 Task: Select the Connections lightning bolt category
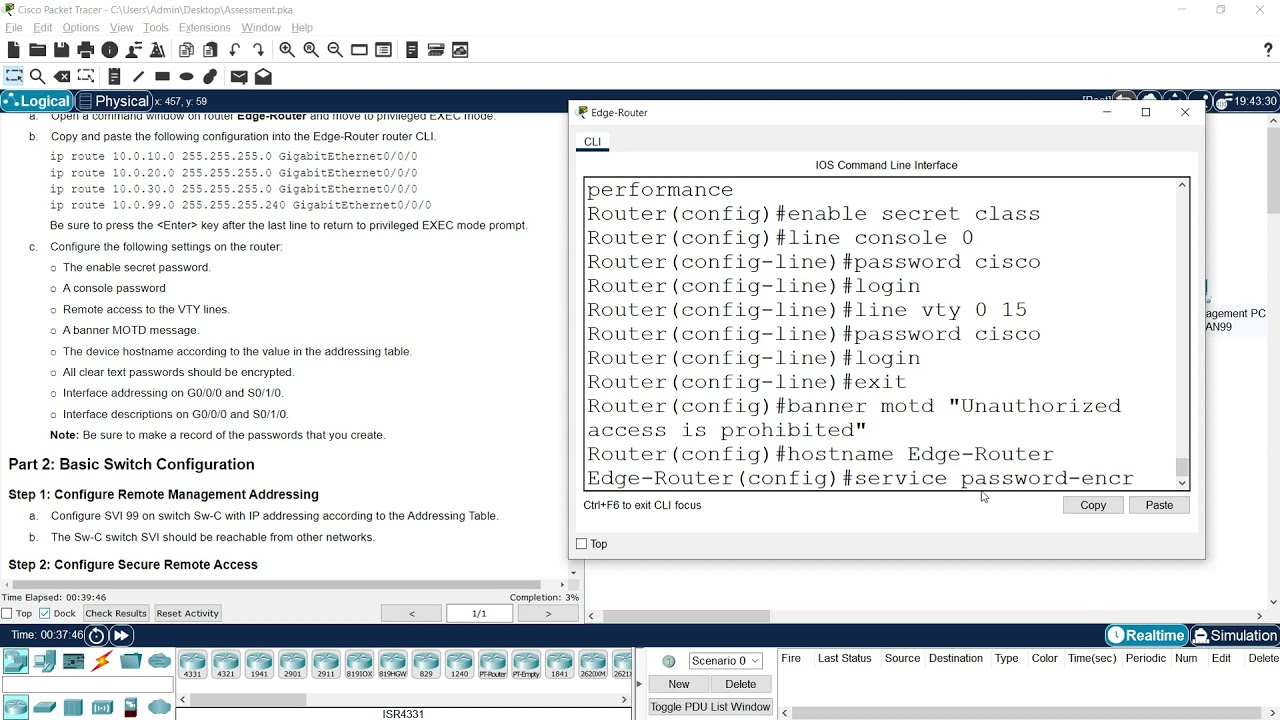102,661
